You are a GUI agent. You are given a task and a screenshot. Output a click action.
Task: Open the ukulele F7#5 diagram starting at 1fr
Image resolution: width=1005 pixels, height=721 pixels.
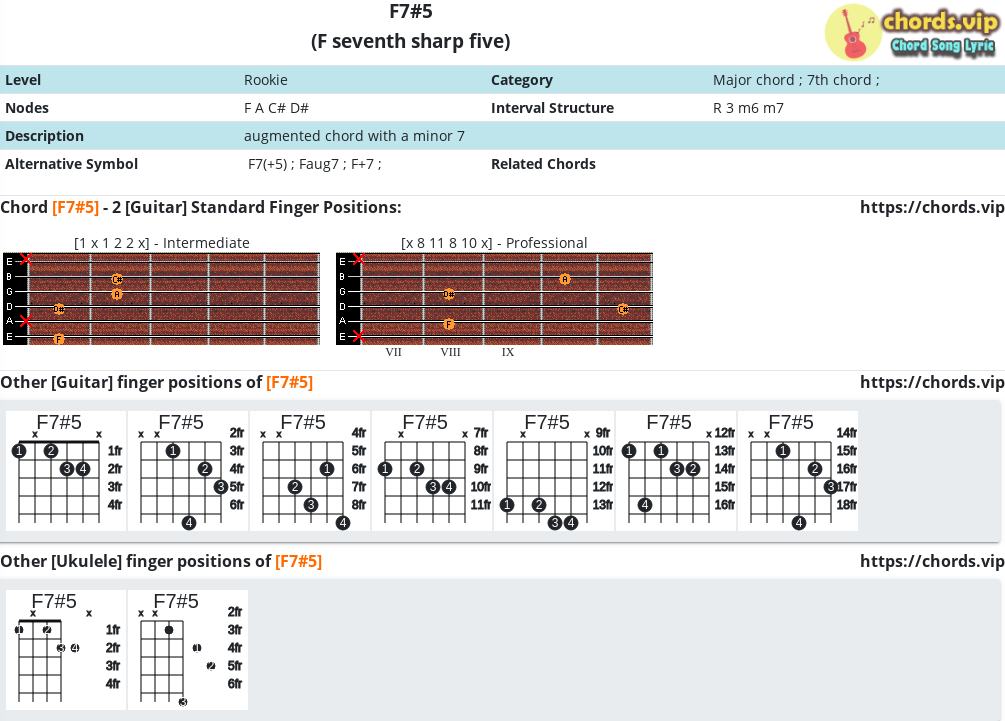[66, 650]
